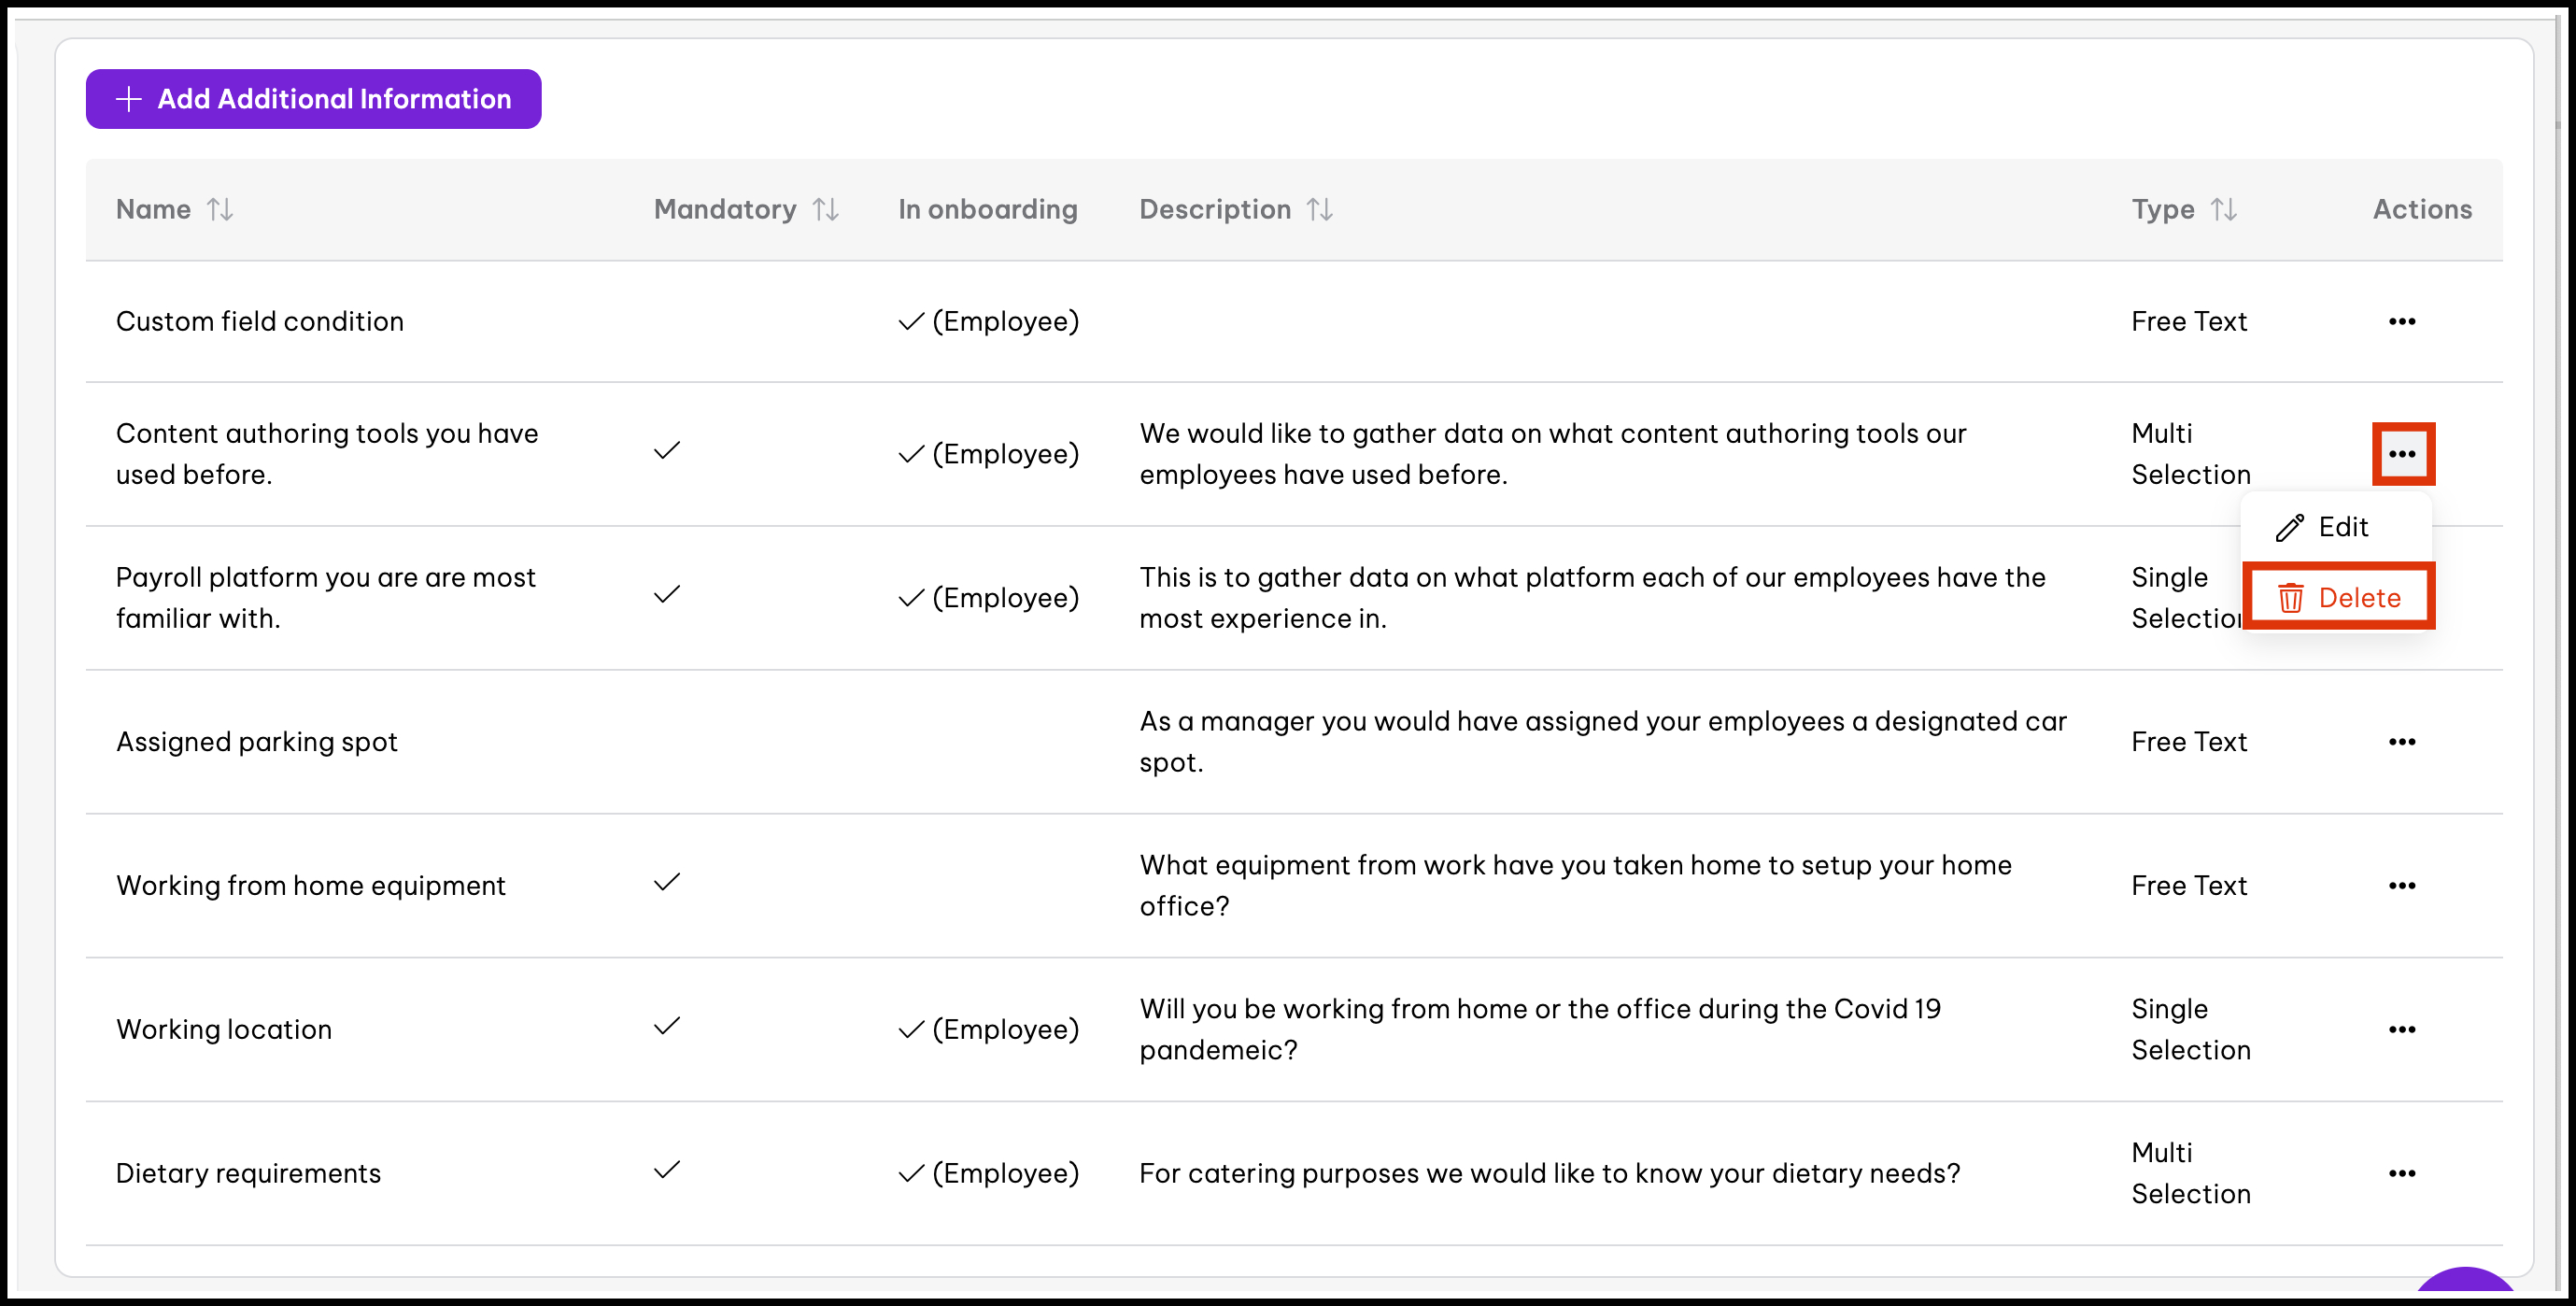Click the In onboarding column header

tap(987, 209)
